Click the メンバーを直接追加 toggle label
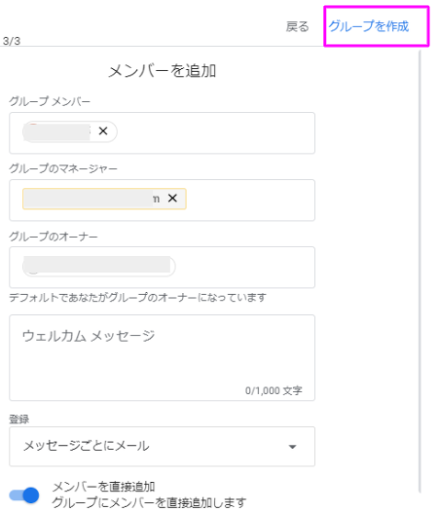The height and width of the screenshot is (512, 439). [x=104, y=487]
